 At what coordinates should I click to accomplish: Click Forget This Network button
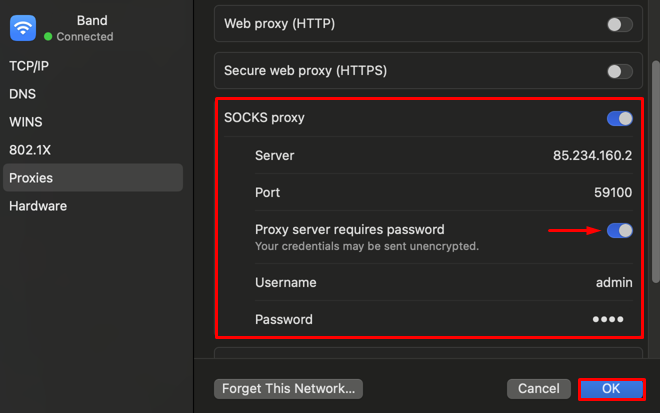(x=288, y=389)
